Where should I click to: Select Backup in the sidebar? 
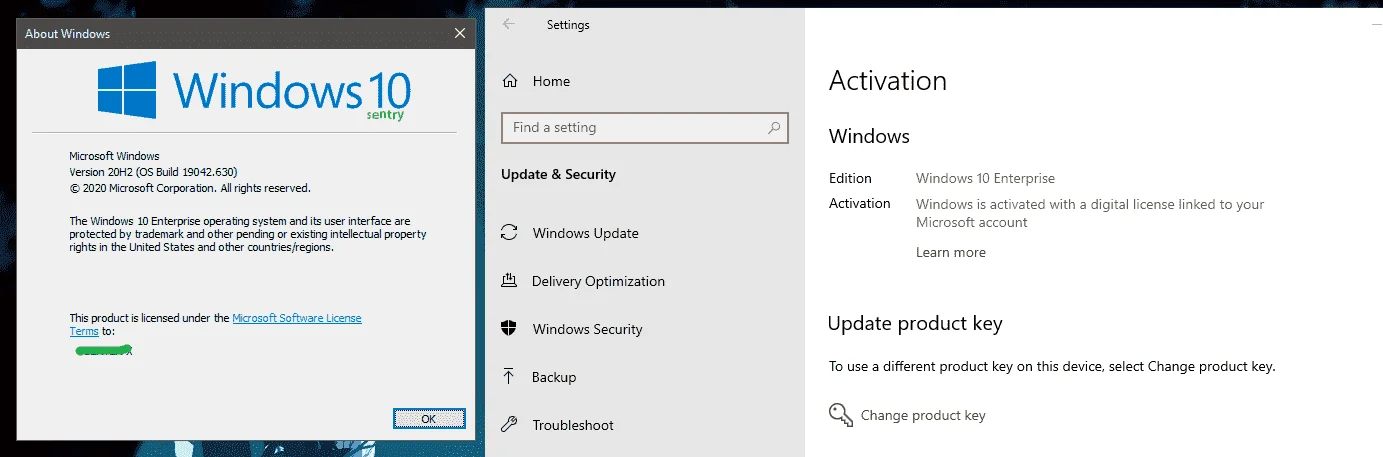point(554,377)
